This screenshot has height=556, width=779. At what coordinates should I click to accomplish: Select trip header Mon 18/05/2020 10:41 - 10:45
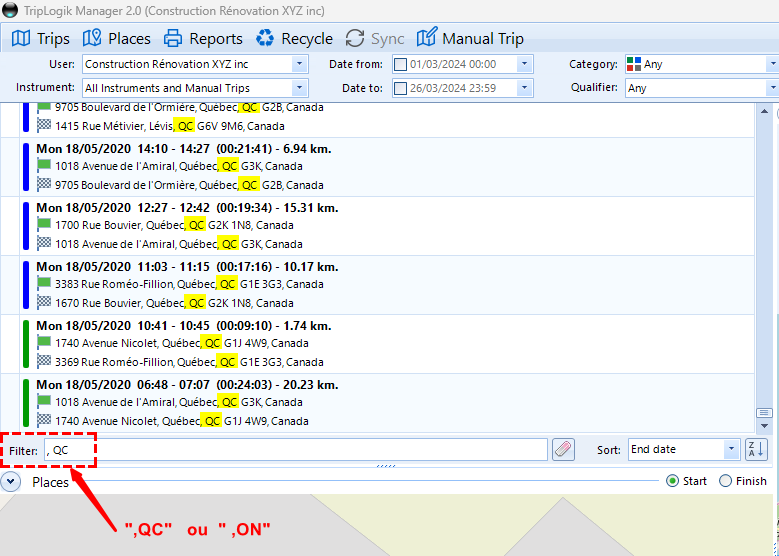tap(184, 326)
